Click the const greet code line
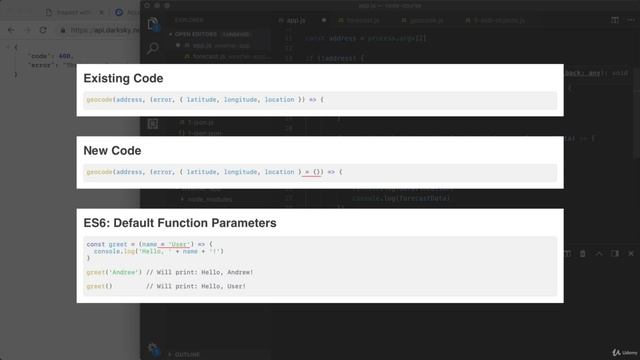Screen dimensions: 640x360 tap(149, 244)
